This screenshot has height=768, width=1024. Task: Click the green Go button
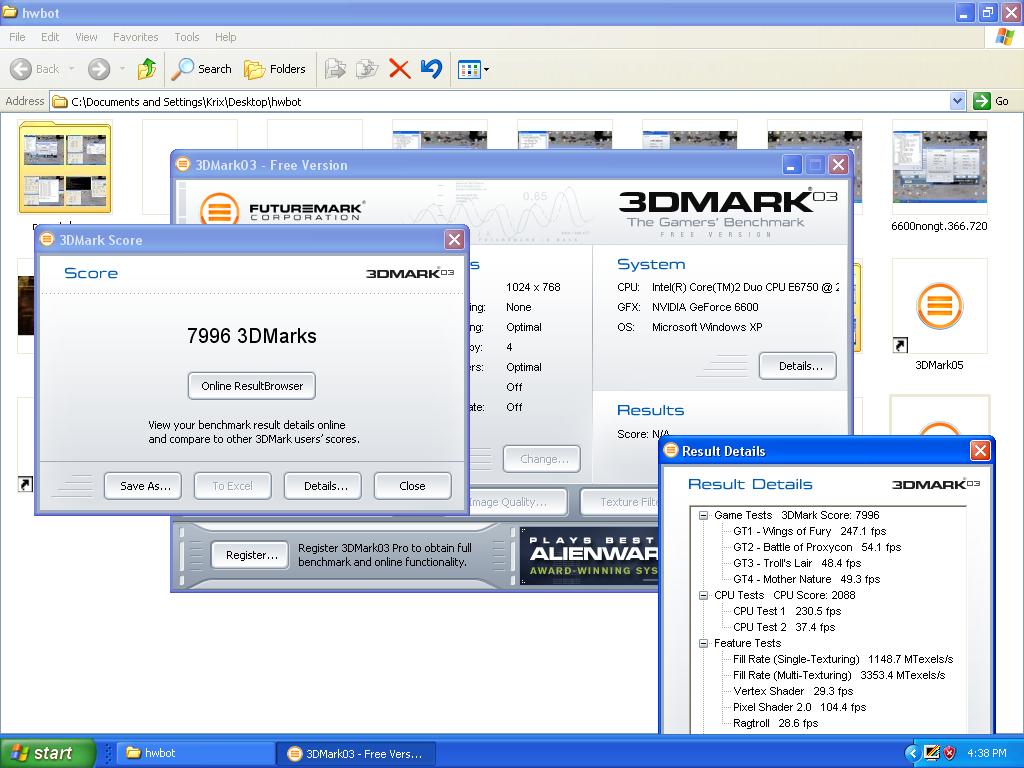[991, 101]
